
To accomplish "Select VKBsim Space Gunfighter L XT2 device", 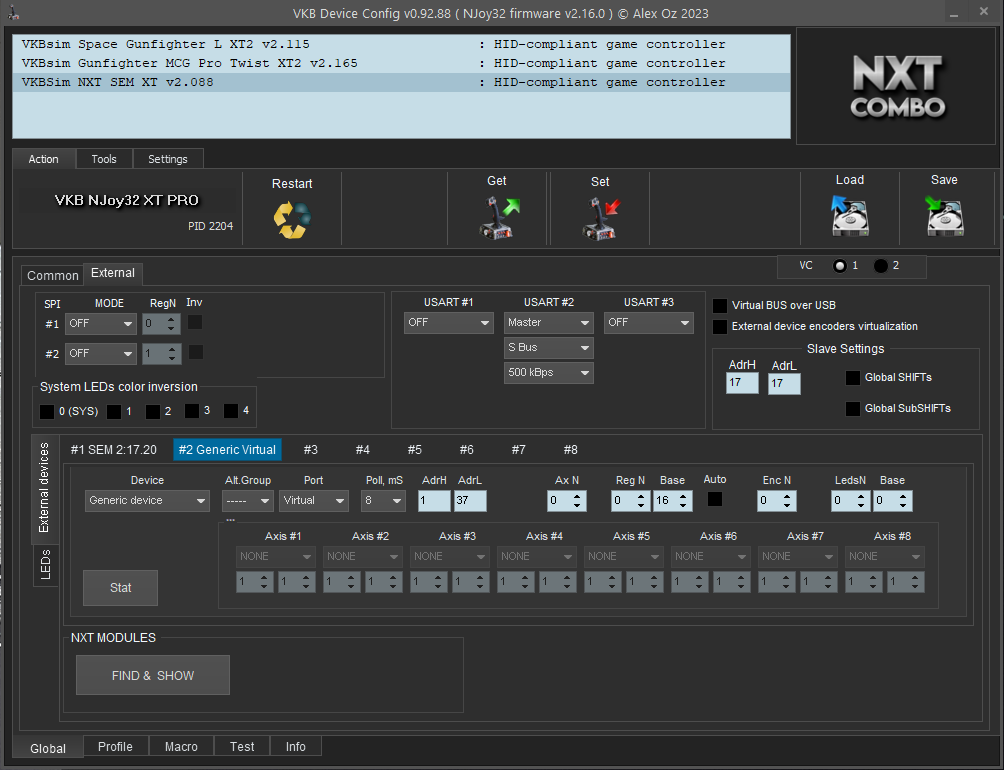I will [x=401, y=44].
